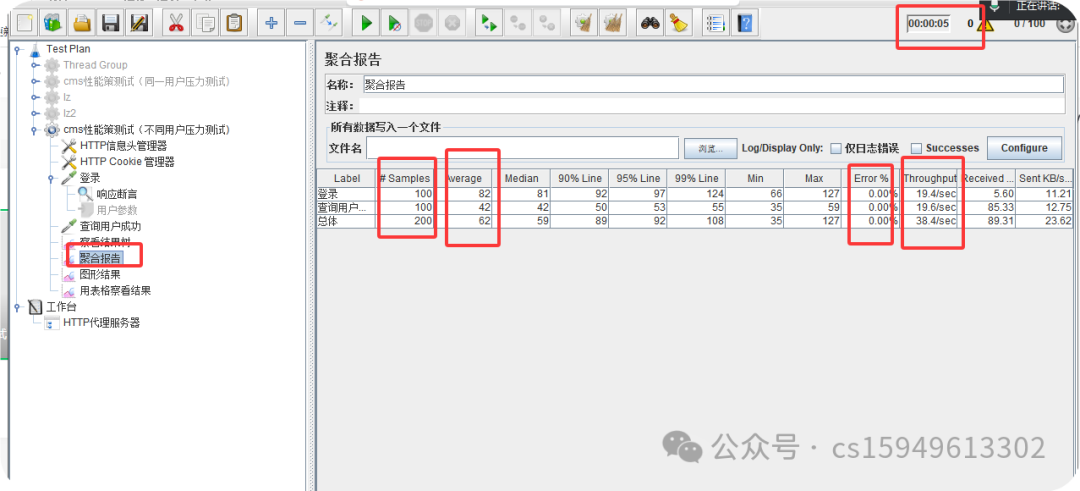The image size is (1080, 491).
Task: Open the Templates icon in toolbar
Action: coord(53,23)
